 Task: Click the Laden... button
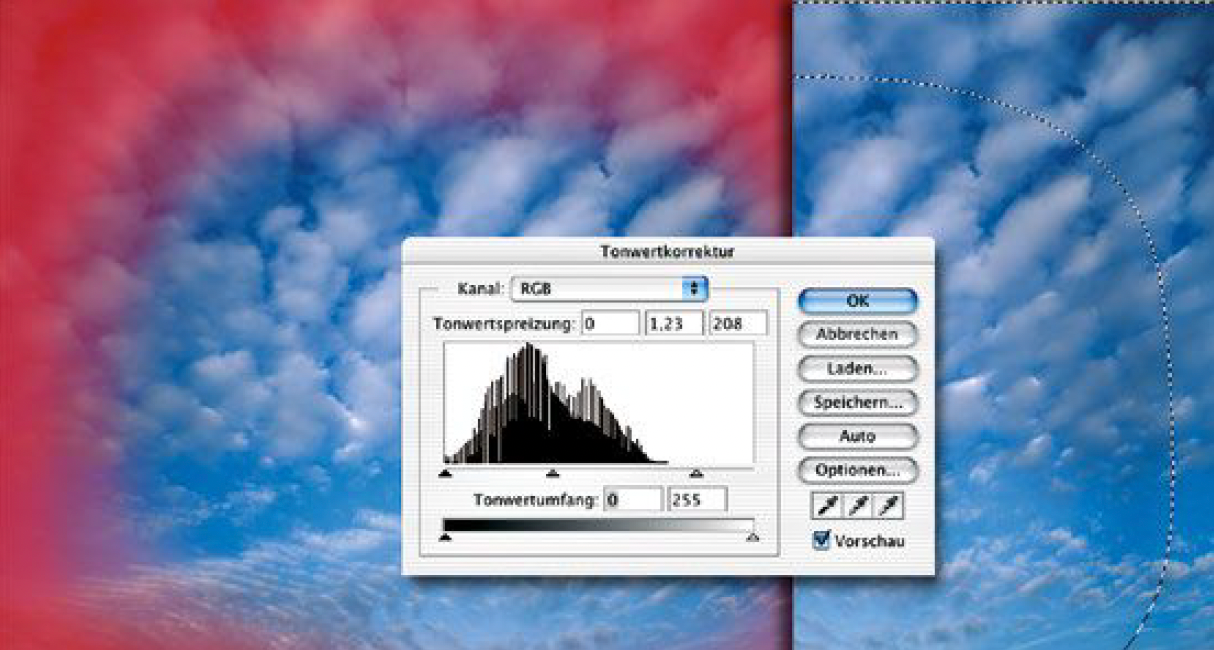click(857, 368)
